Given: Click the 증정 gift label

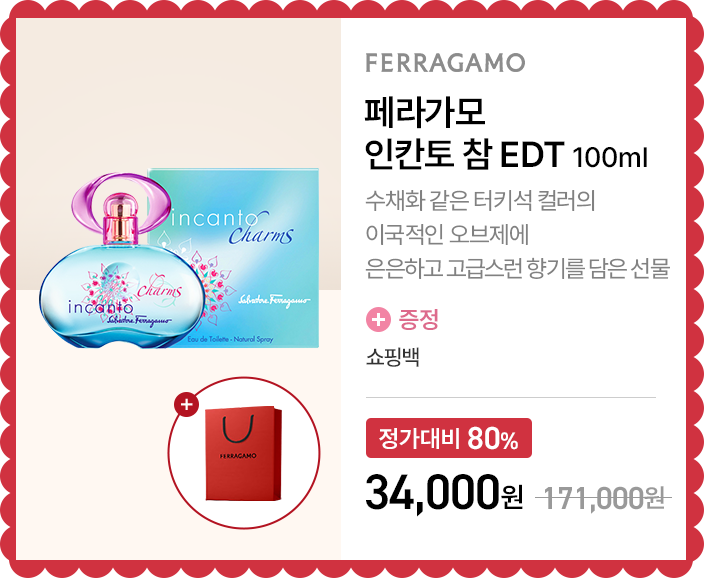Looking at the screenshot, I should pyautogui.click(x=418, y=320).
